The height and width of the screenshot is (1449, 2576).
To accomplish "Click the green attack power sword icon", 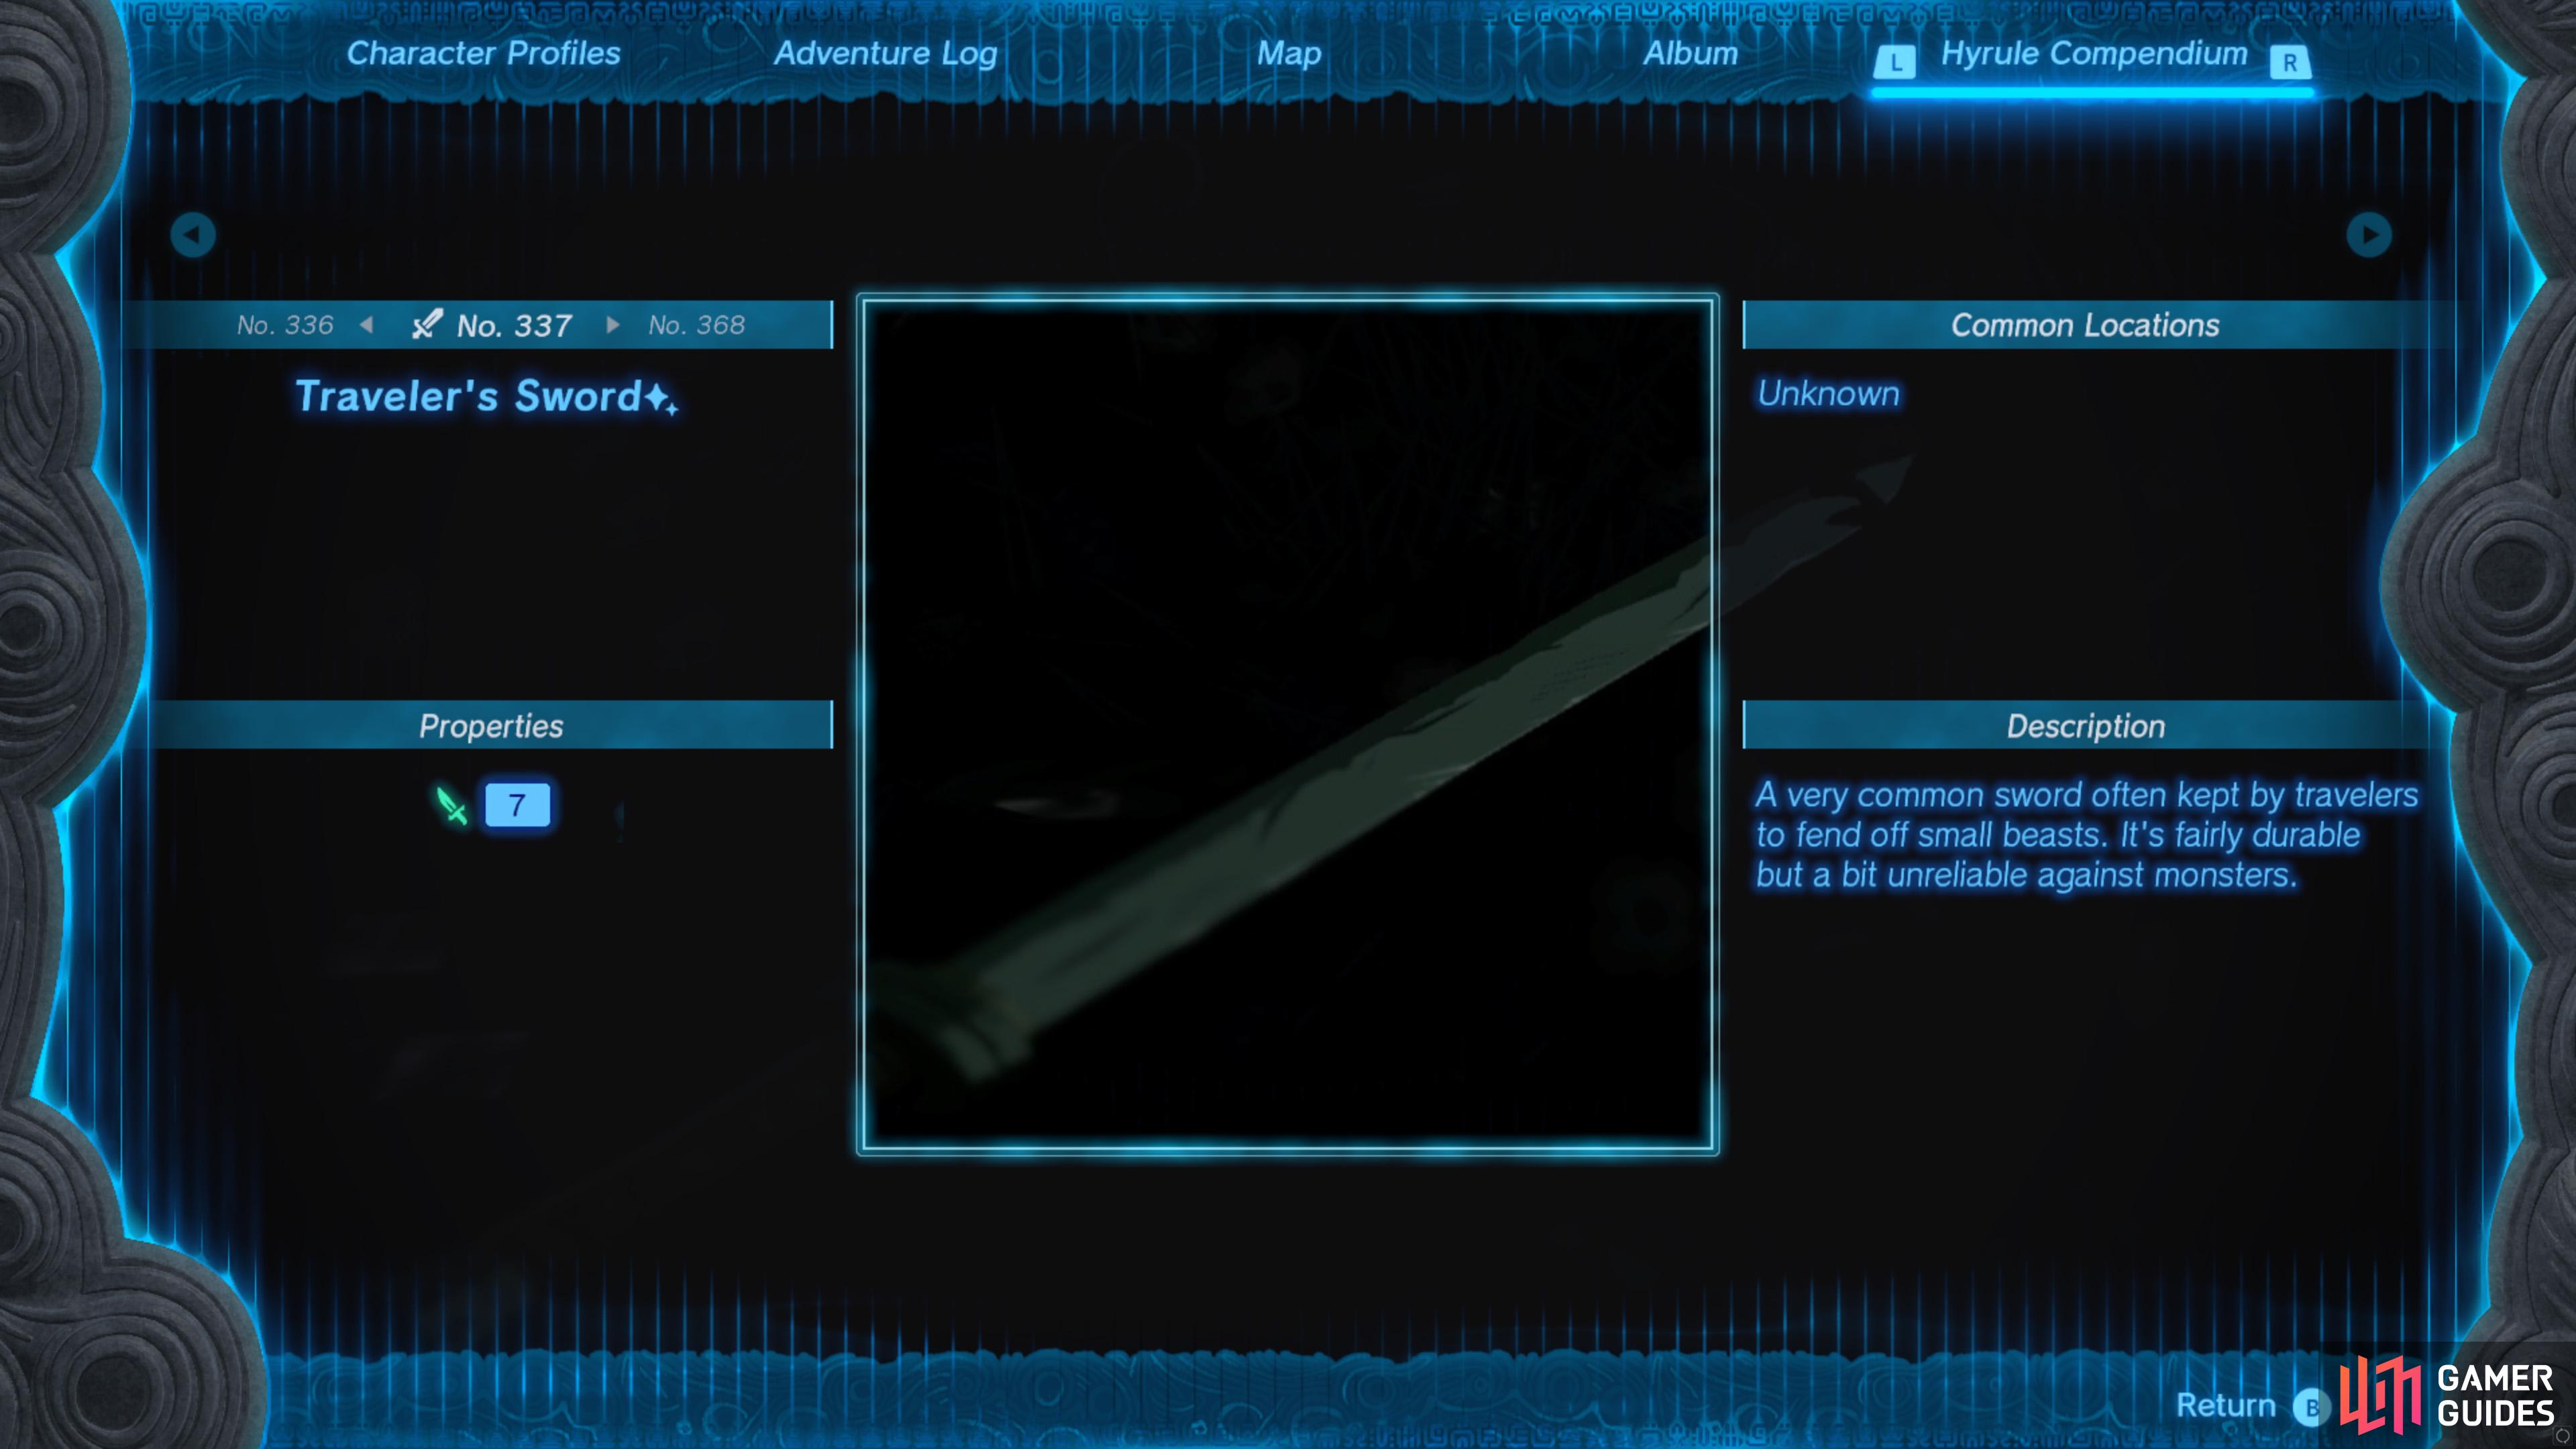I will click(452, 805).
